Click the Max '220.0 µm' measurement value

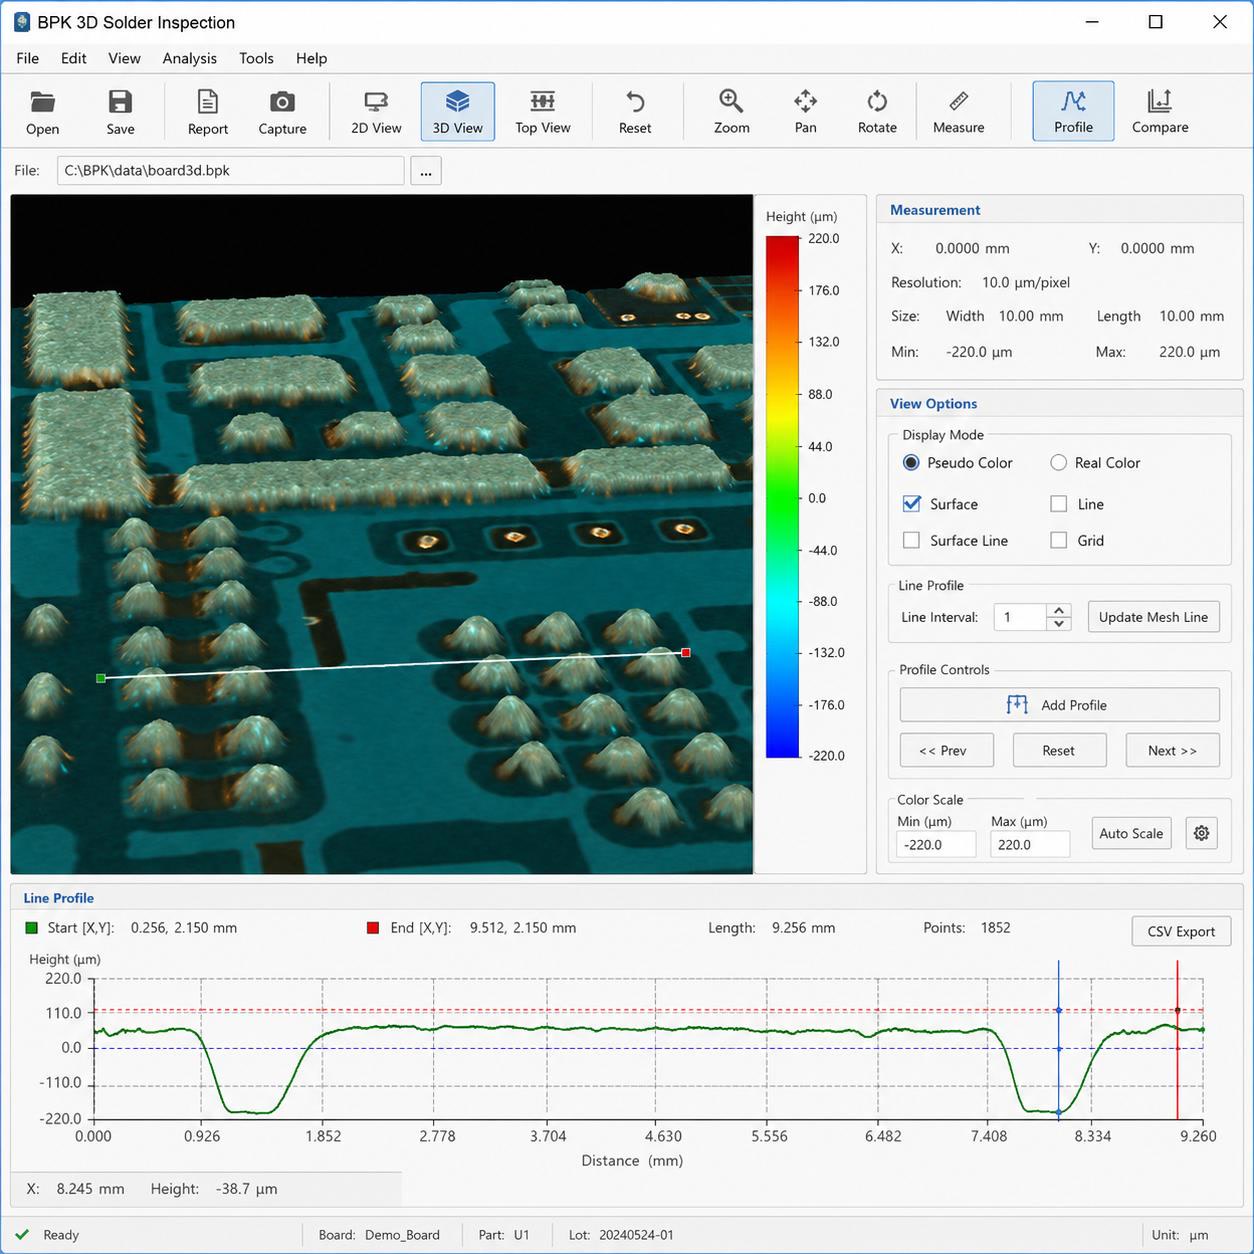point(1189,352)
